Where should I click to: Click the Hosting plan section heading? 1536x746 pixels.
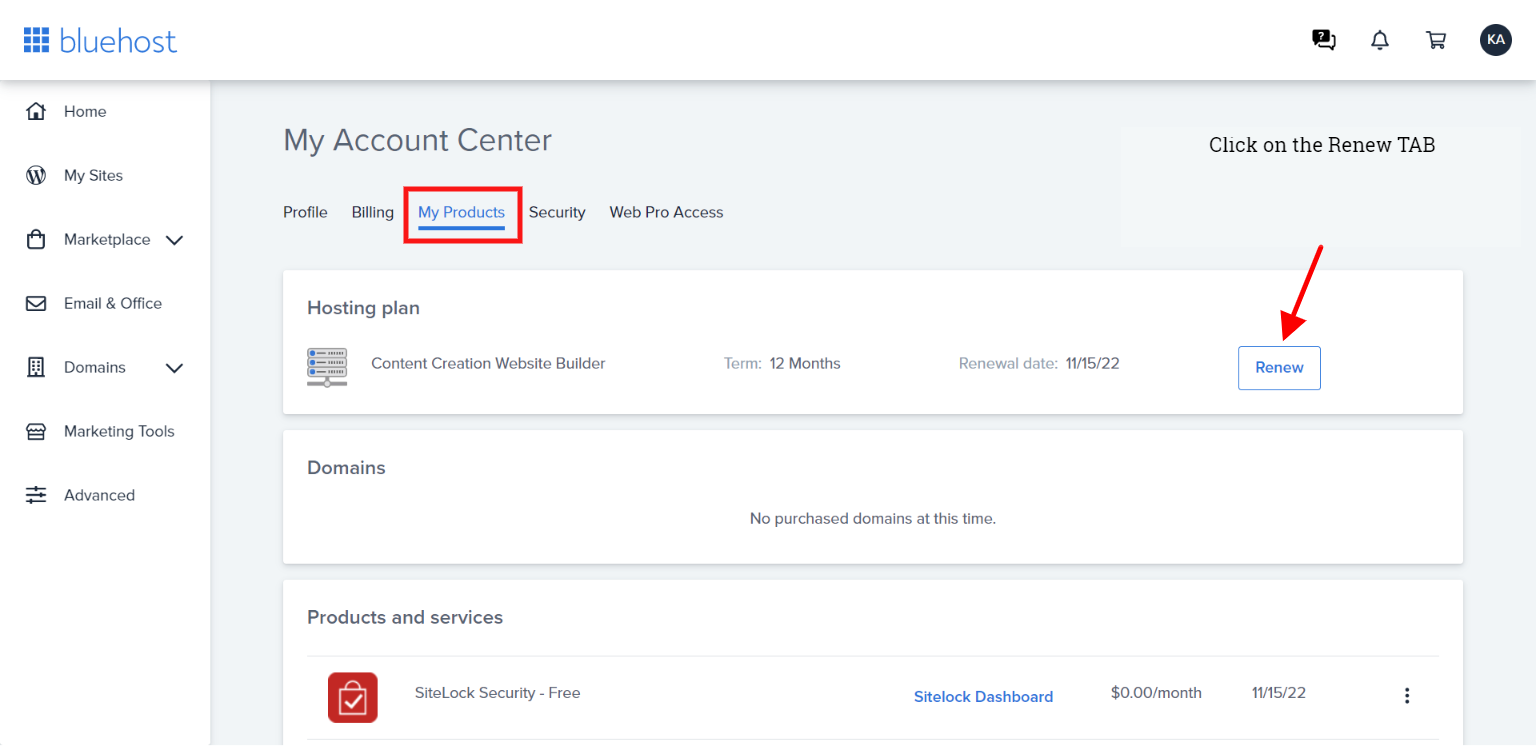[363, 308]
